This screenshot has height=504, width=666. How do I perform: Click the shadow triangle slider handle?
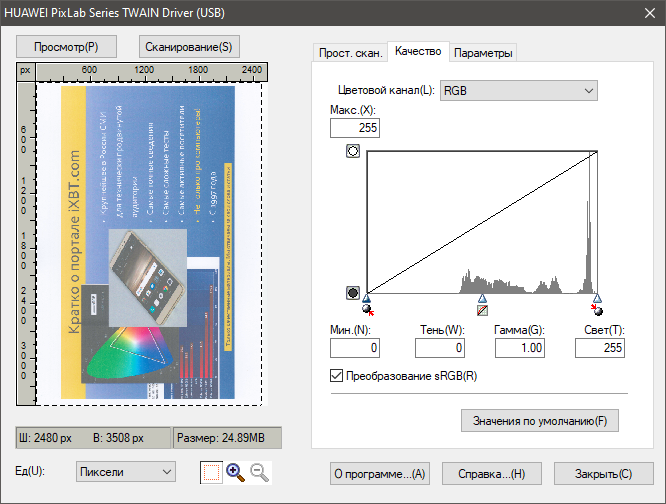pos(367,298)
